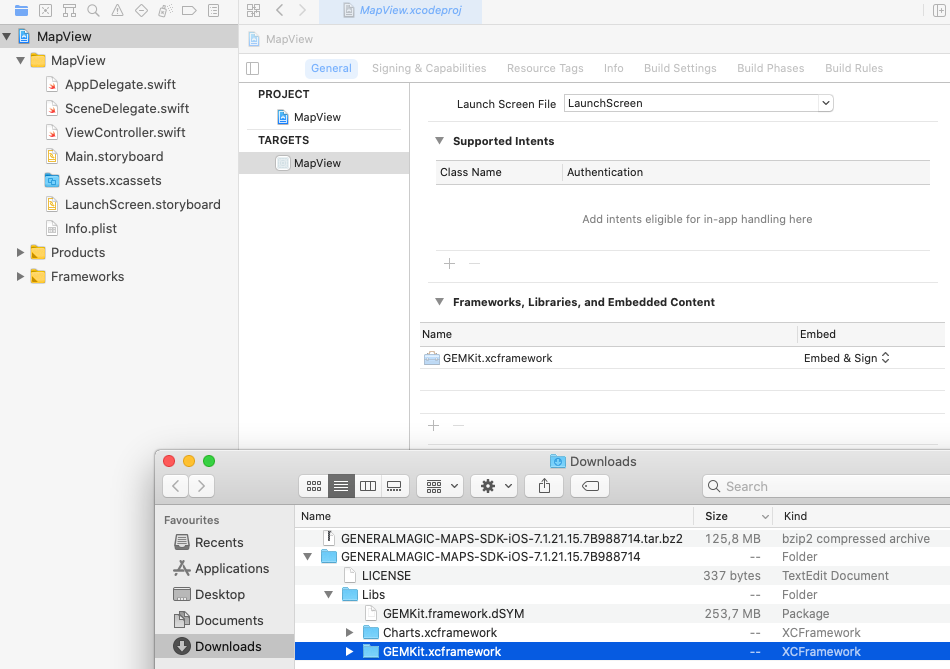The image size is (950, 669).
Task: Change the Embed & Sign popup for GEMKit
Action: coord(846,358)
